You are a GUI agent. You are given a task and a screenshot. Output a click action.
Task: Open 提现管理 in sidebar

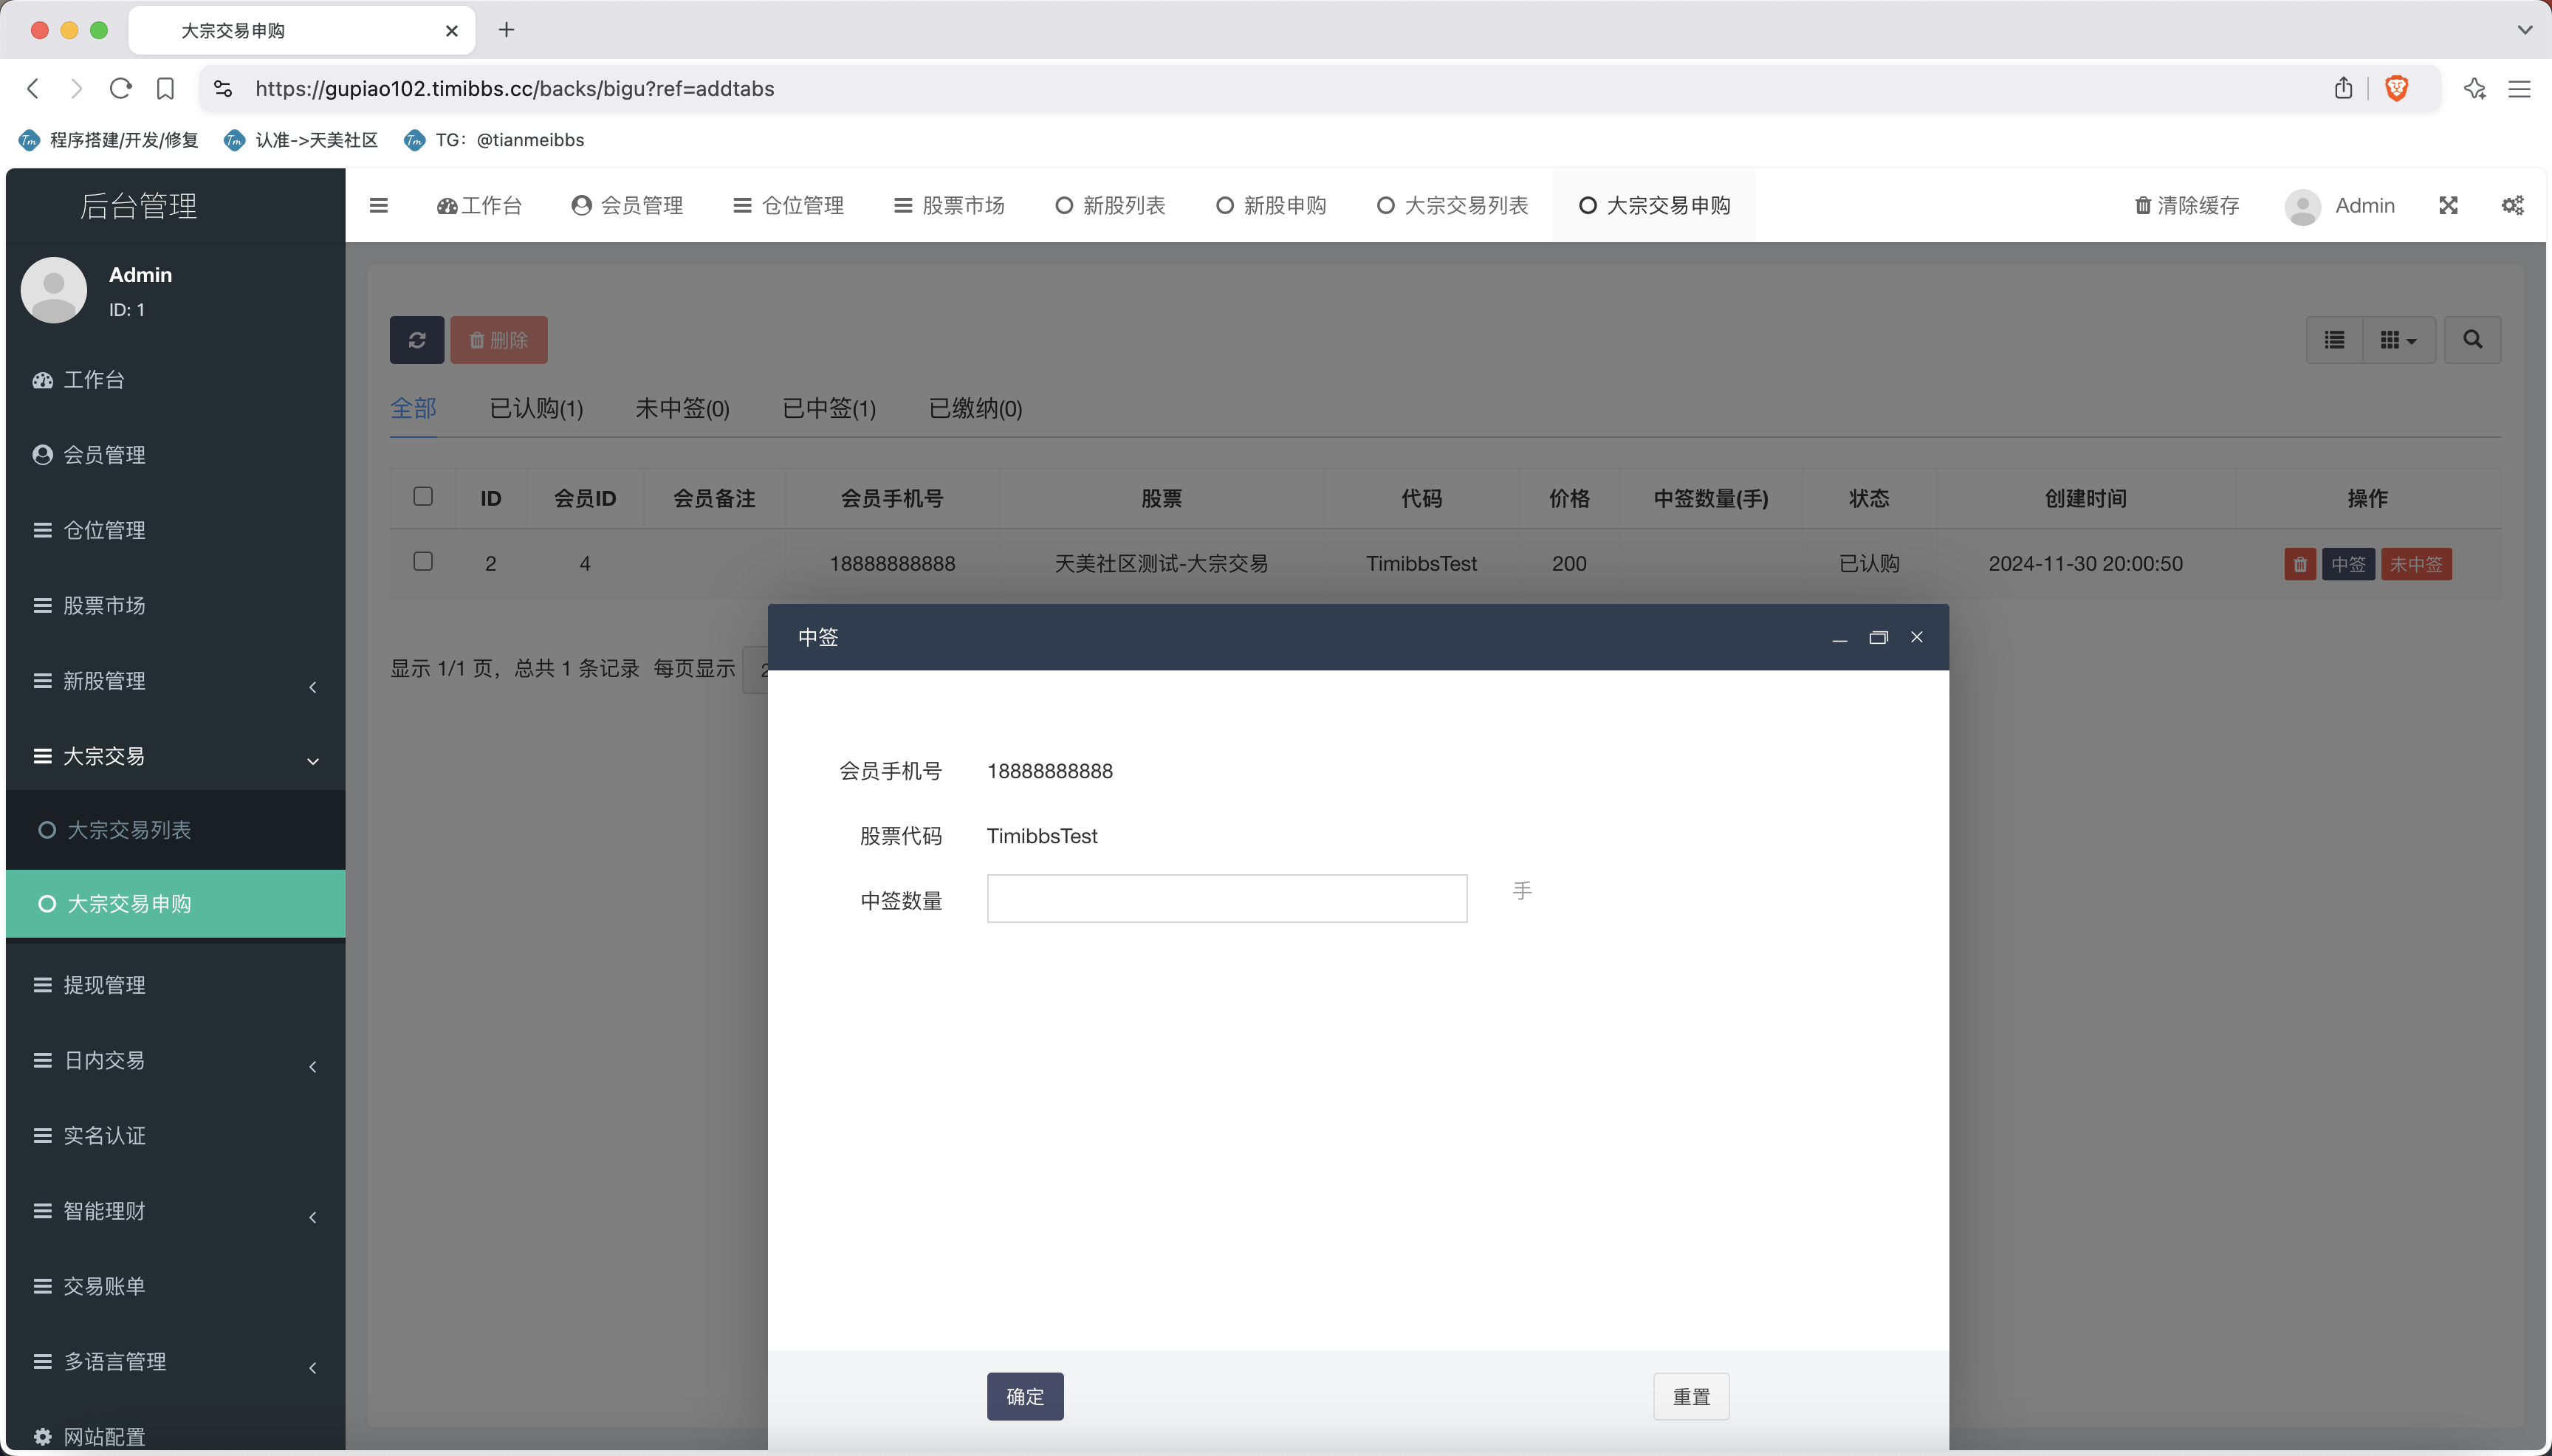pyautogui.click(x=175, y=985)
